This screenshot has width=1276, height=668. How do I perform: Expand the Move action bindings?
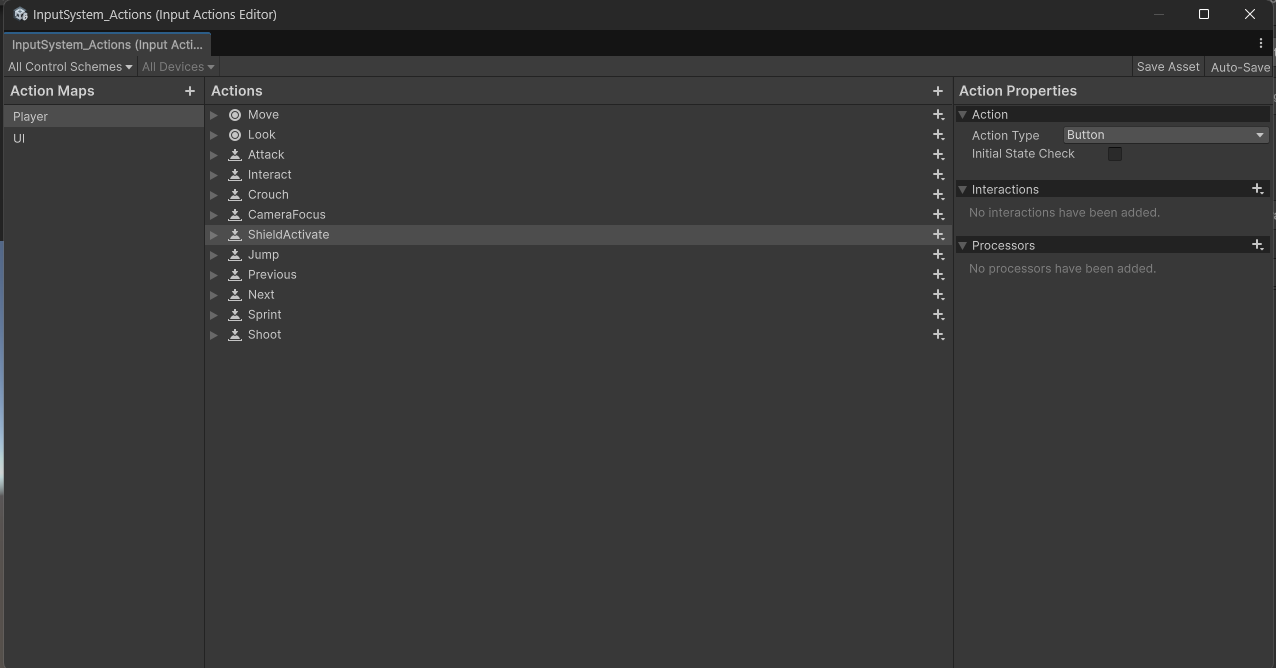coord(214,115)
